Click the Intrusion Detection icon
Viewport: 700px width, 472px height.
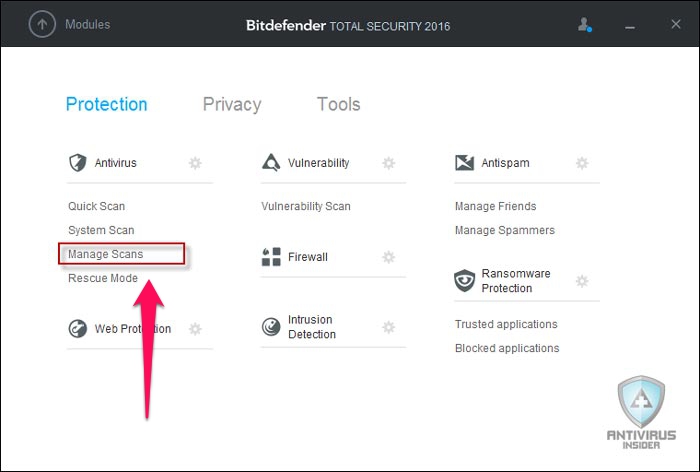coord(271,327)
